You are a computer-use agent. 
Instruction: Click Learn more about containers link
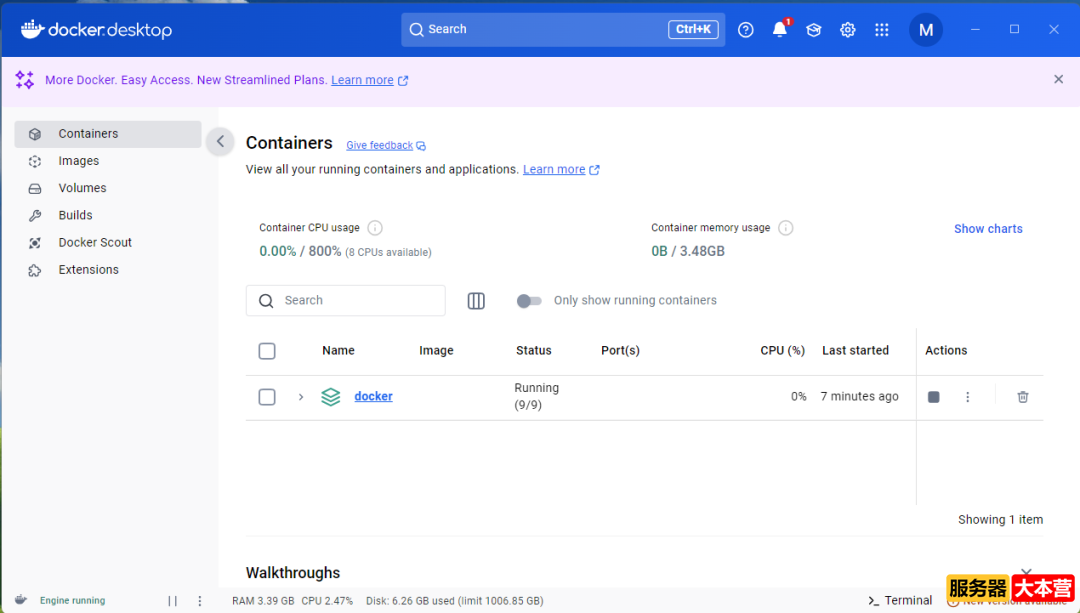point(554,169)
